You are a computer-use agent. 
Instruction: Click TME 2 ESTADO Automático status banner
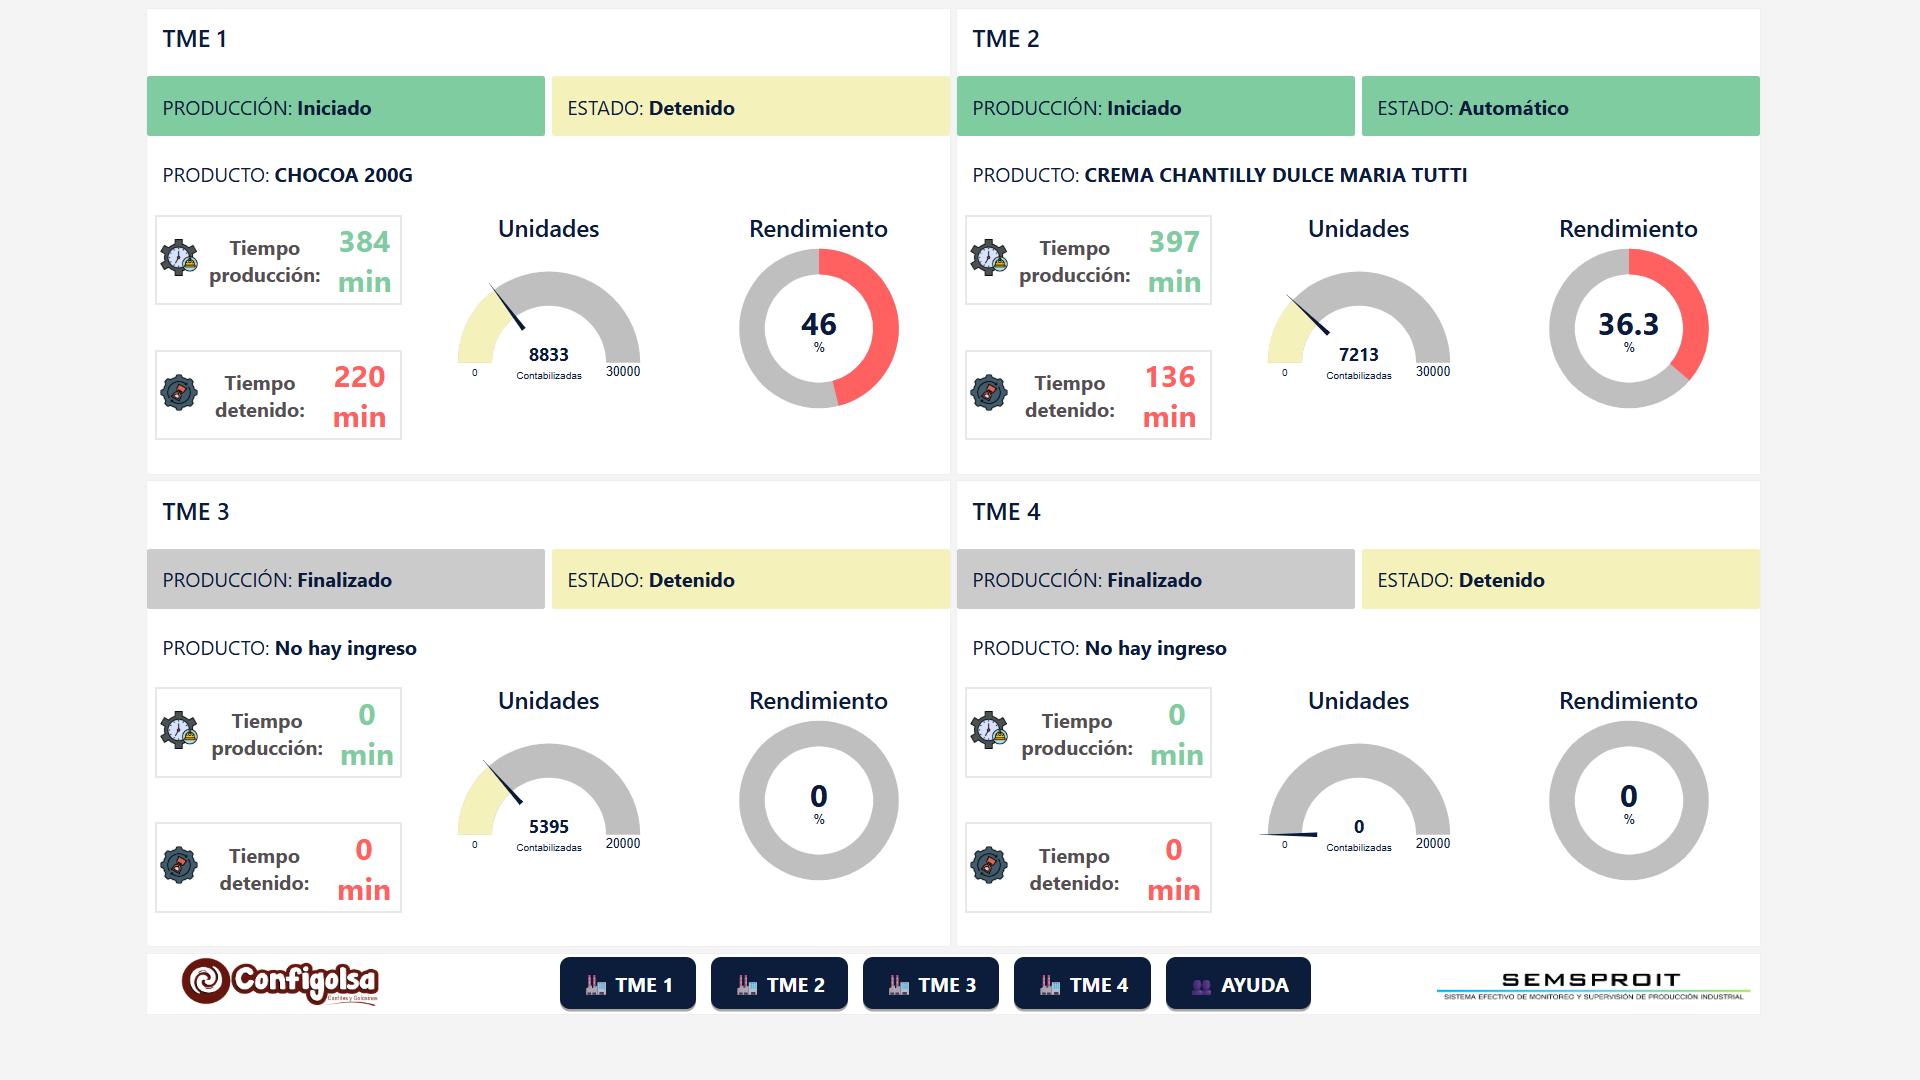click(1560, 107)
